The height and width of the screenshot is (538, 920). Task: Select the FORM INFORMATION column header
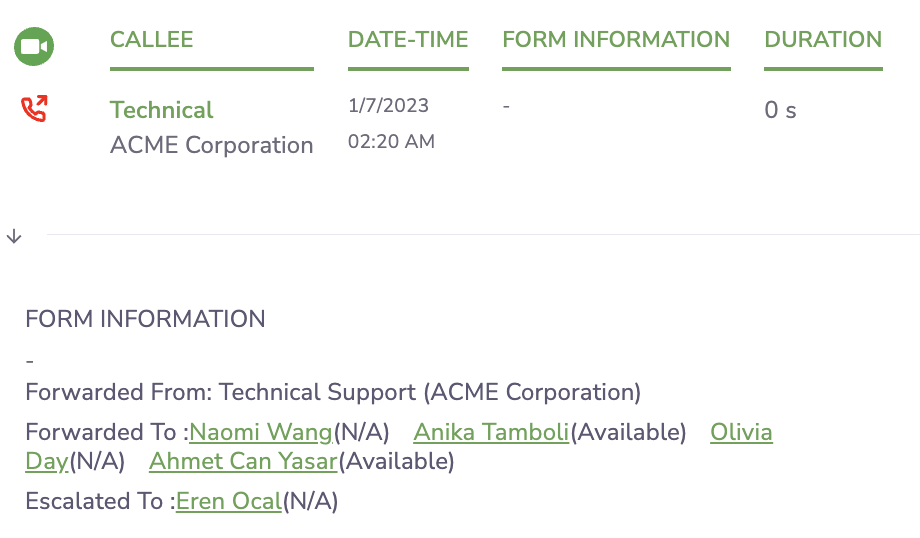616,40
